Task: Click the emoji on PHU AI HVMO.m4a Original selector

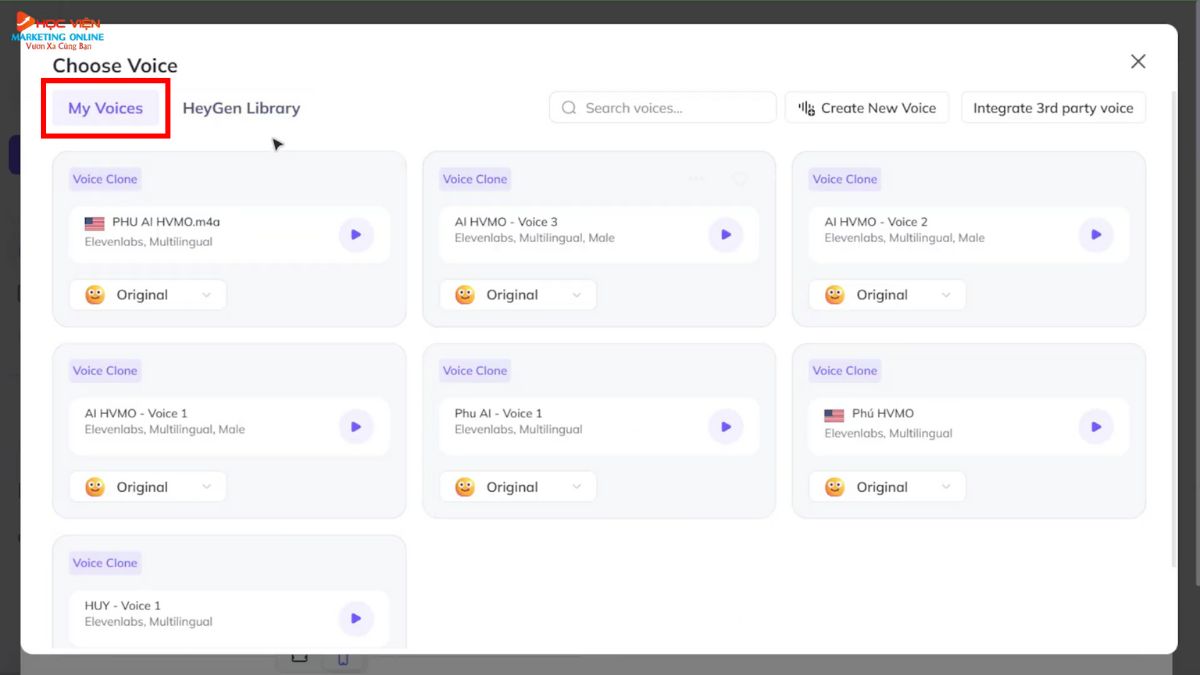Action: (x=95, y=295)
